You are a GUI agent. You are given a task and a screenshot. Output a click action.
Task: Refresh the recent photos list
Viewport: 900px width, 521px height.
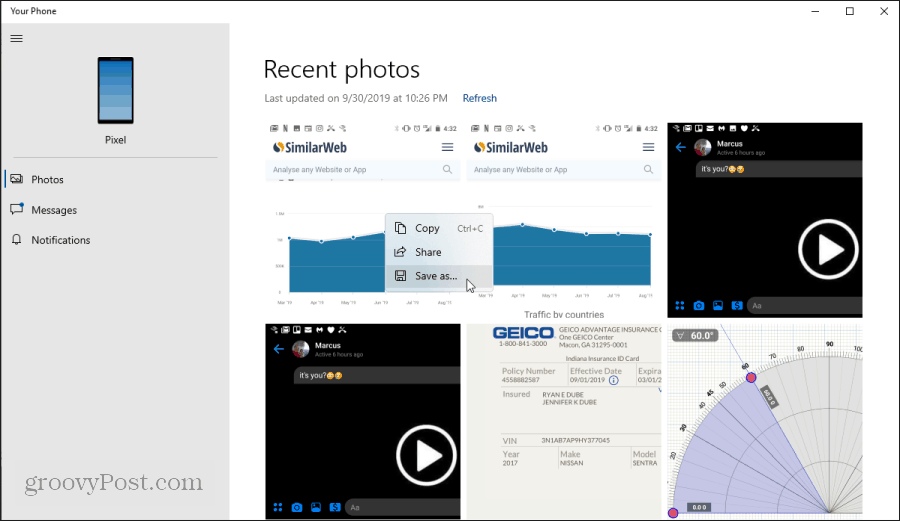click(x=479, y=98)
